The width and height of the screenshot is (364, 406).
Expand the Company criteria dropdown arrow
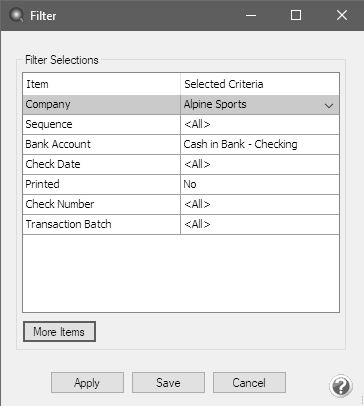coord(329,105)
